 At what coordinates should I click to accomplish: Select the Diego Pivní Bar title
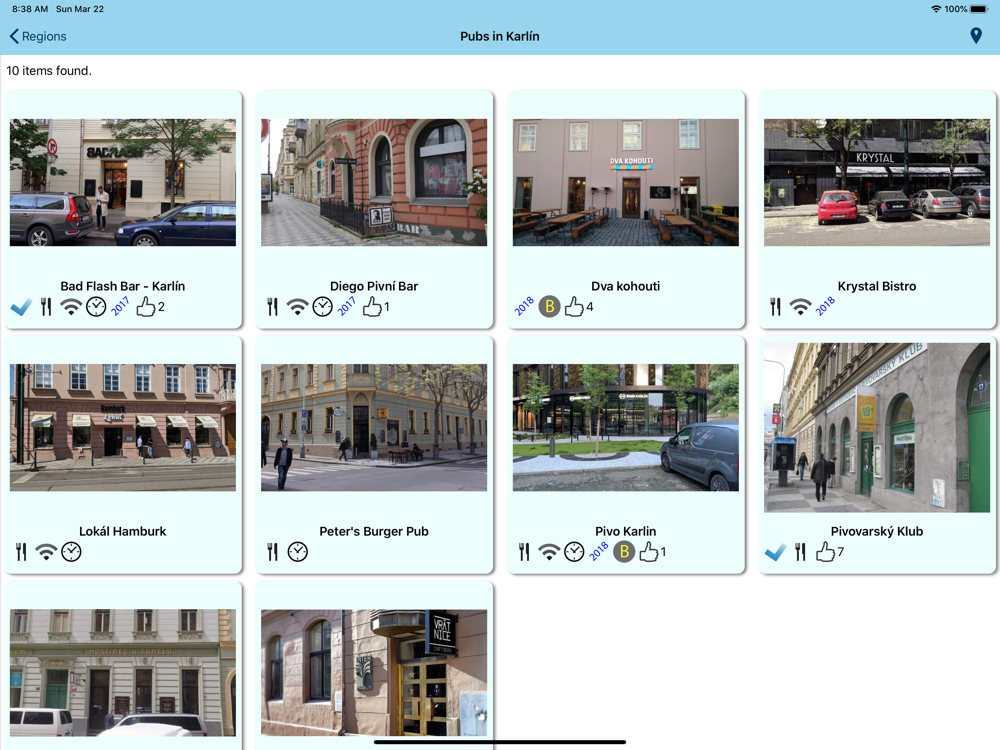pyautogui.click(x=374, y=286)
